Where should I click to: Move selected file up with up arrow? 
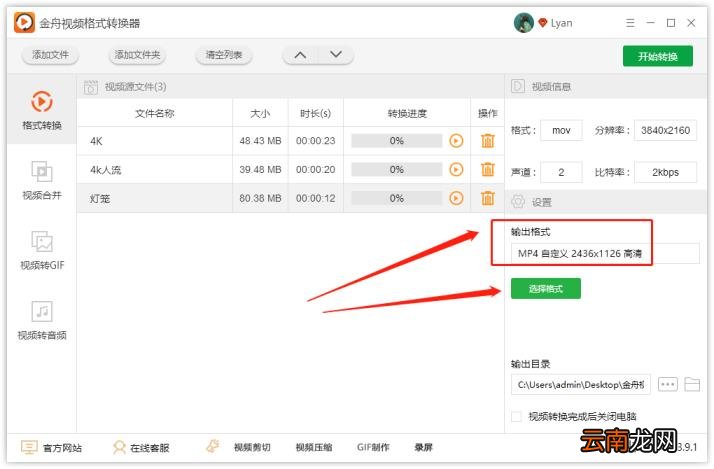(x=300, y=55)
